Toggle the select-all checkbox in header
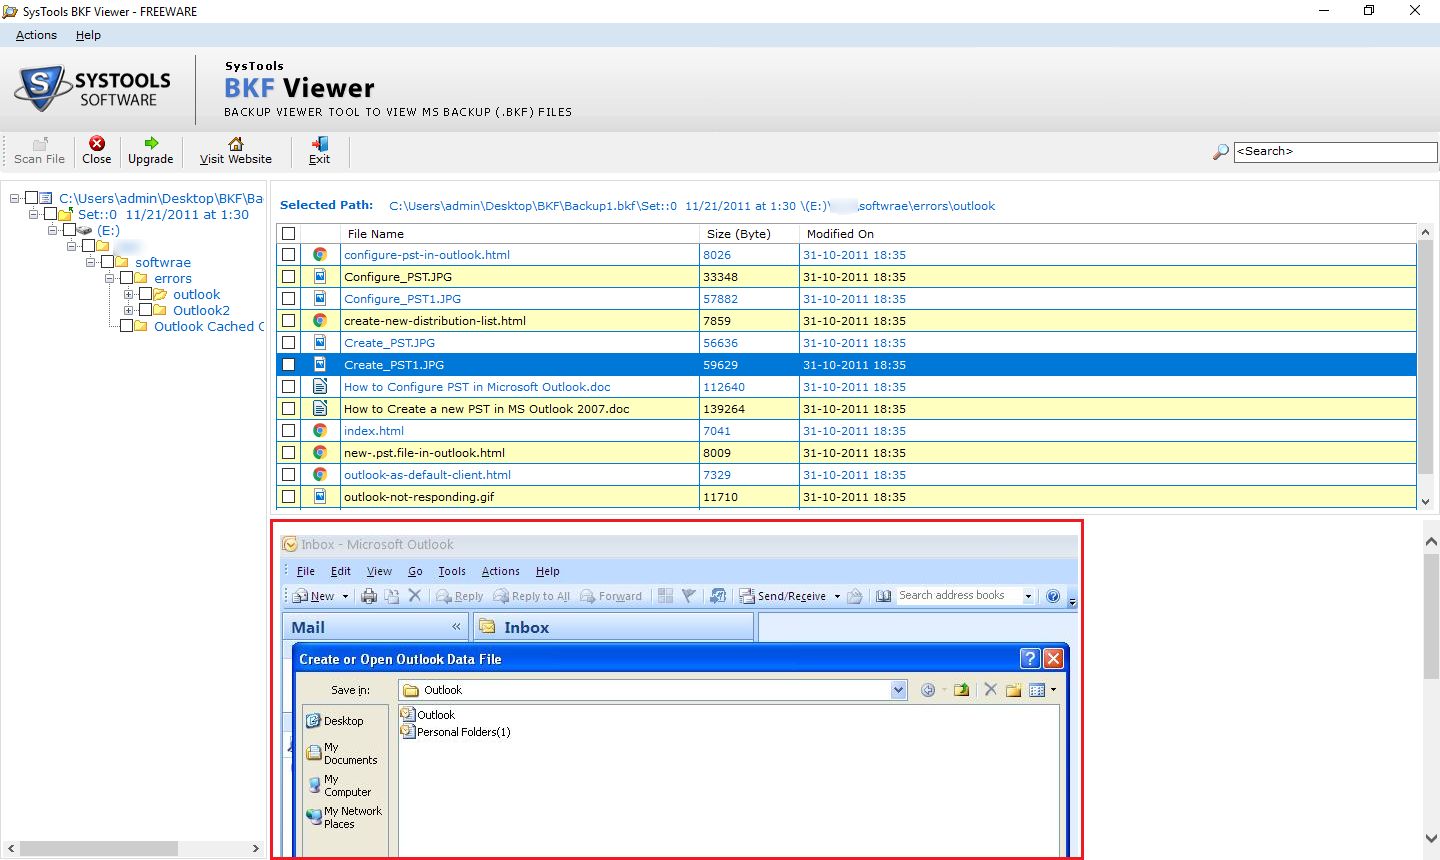This screenshot has width=1440, height=860. (x=289, y=234)
